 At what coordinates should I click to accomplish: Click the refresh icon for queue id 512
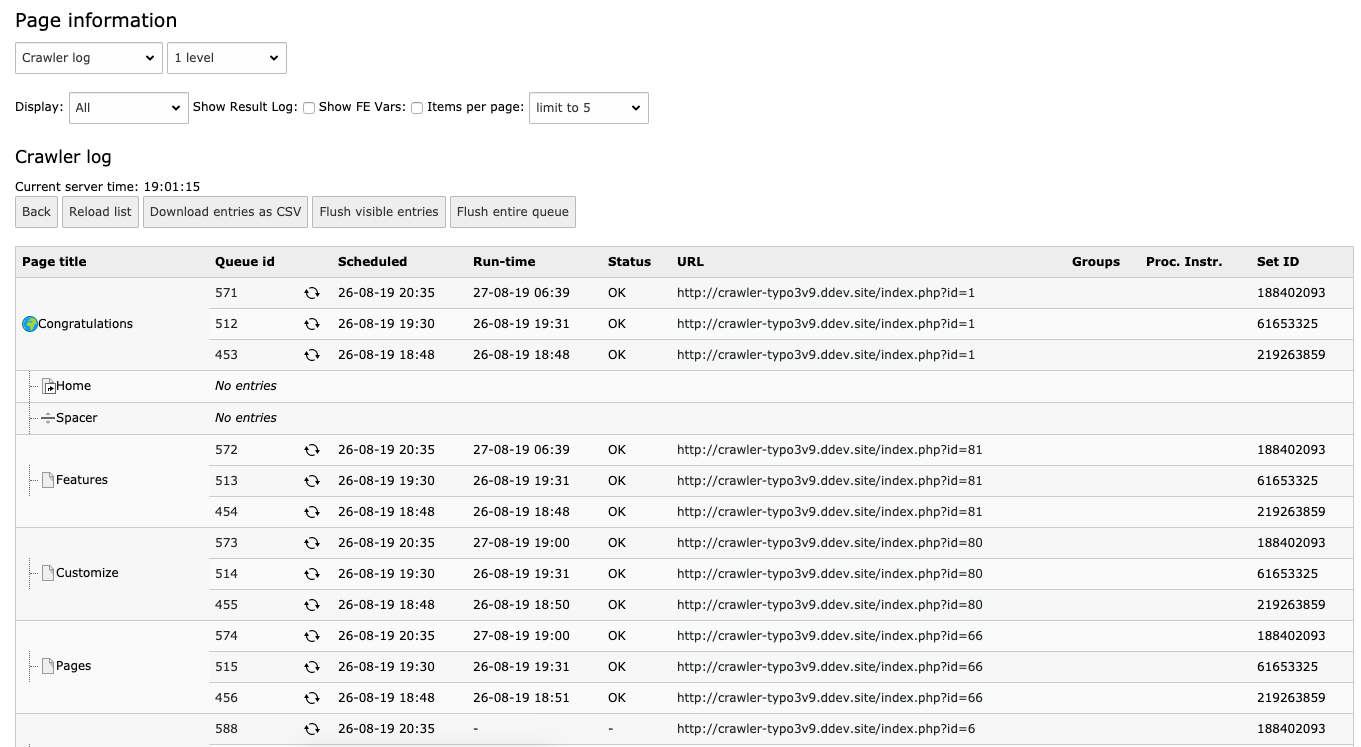pyautogui.click(x=312, y=324)
